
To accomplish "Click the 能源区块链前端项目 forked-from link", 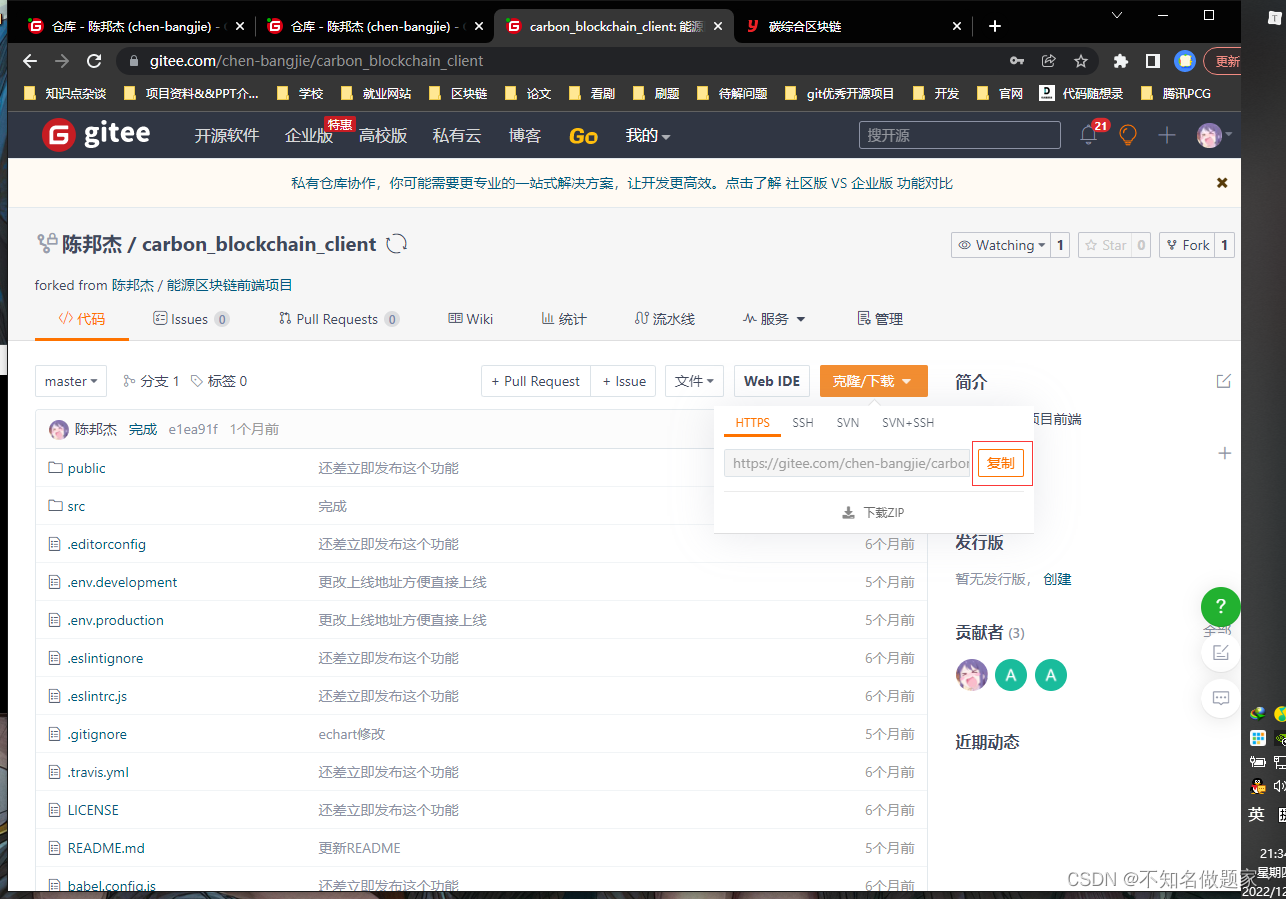I will click(x=228, y=285).
